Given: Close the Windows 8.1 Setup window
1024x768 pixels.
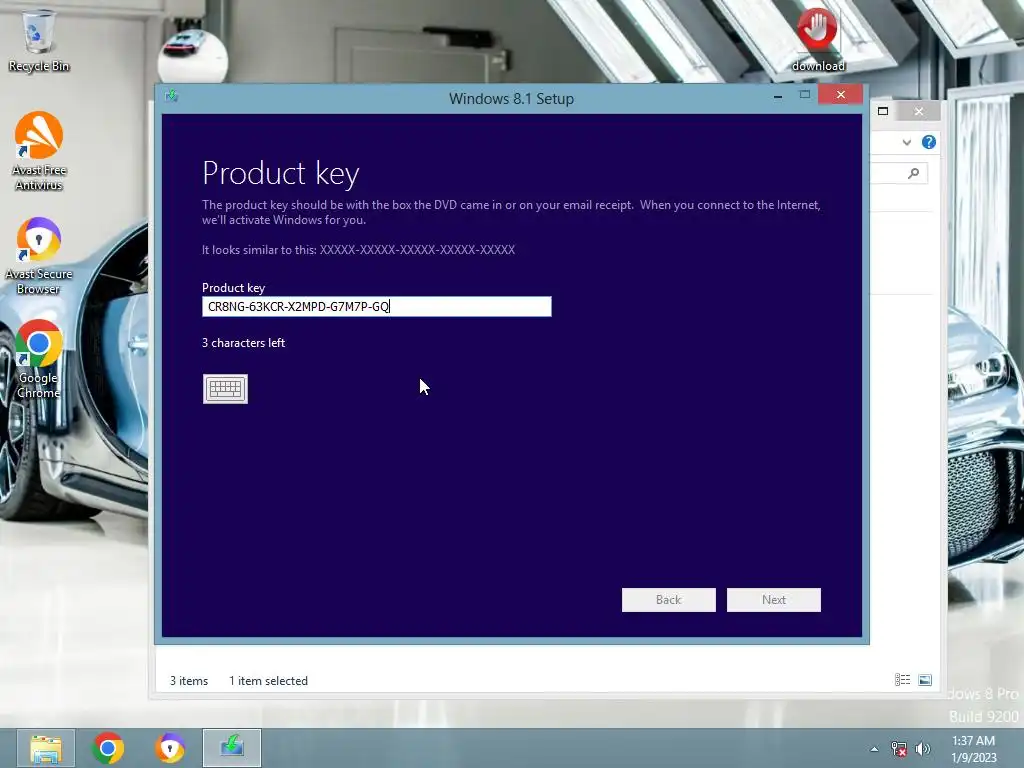Looking at the screenshot, I should [x=840, y=95].
